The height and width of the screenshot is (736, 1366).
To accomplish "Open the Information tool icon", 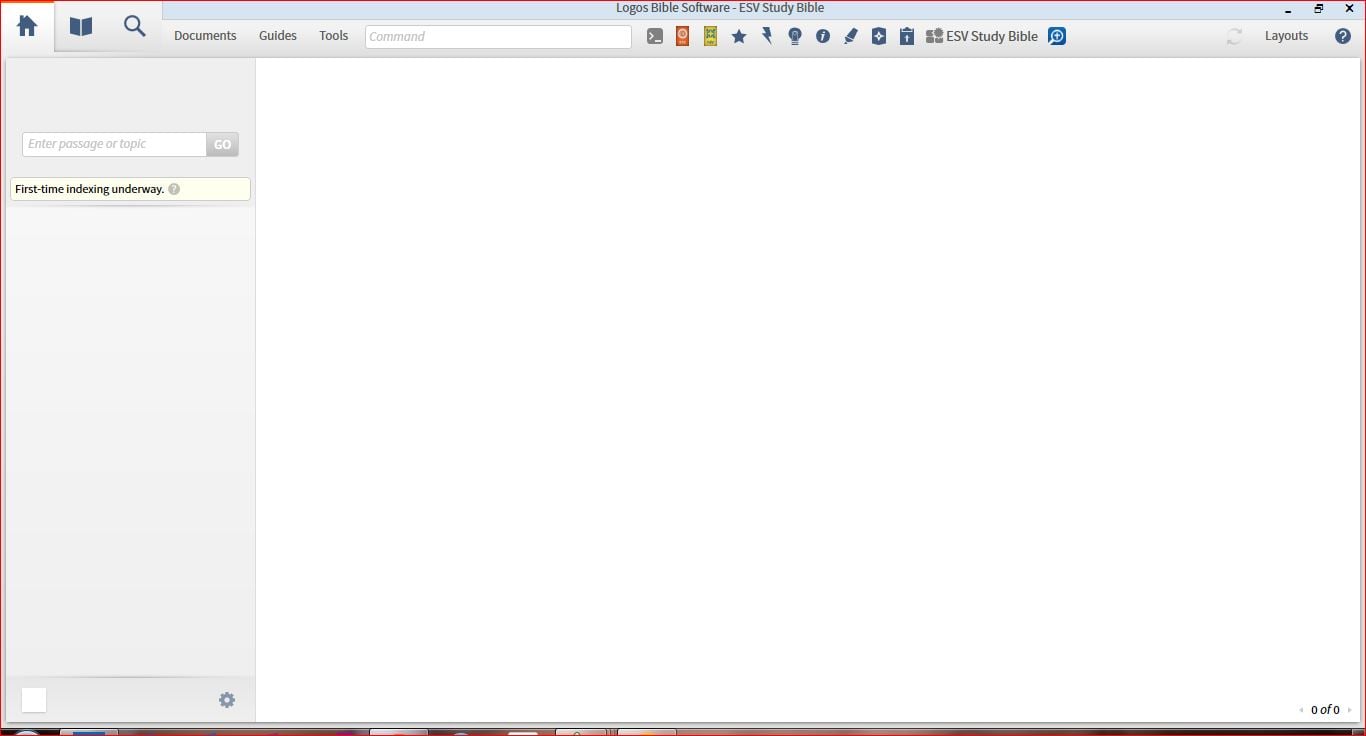I will coord(823,36).
